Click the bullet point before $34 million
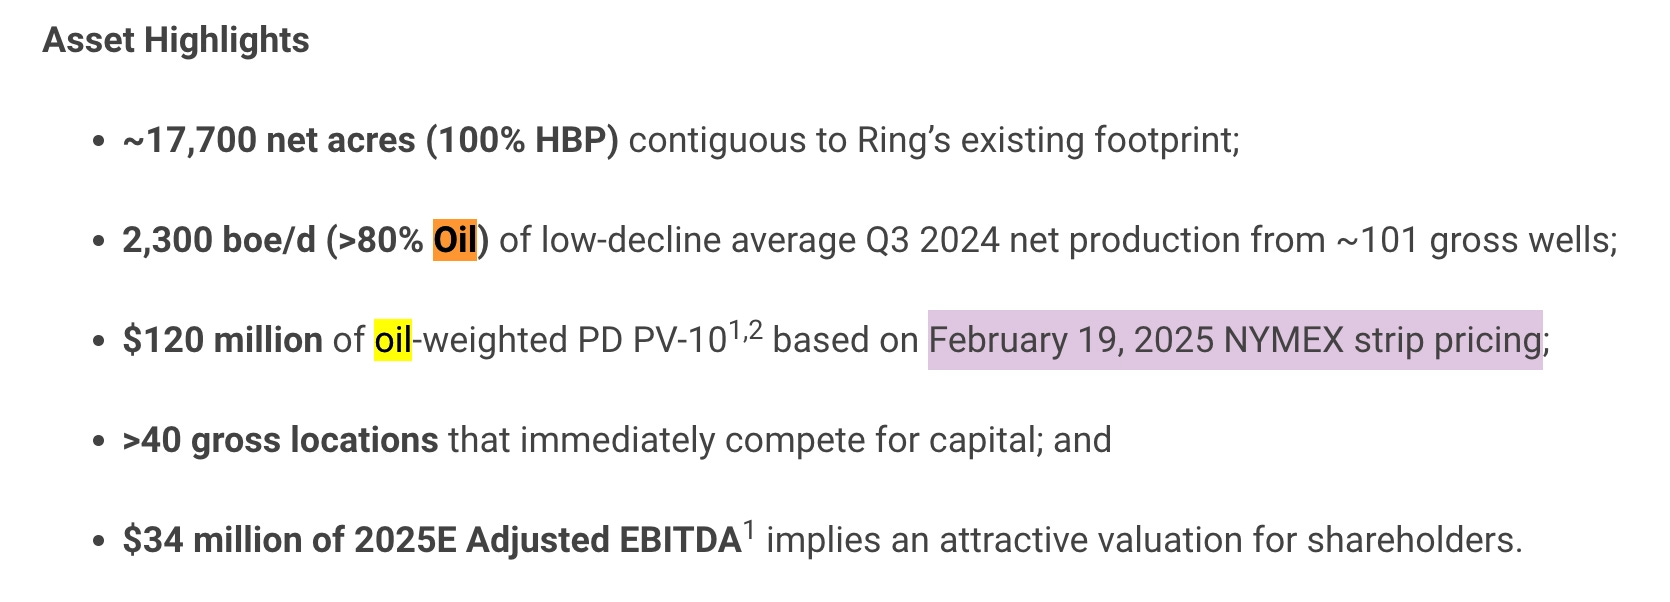This screenshot has width=1670, height=602. pyautogui.click(x=97, y=541)
